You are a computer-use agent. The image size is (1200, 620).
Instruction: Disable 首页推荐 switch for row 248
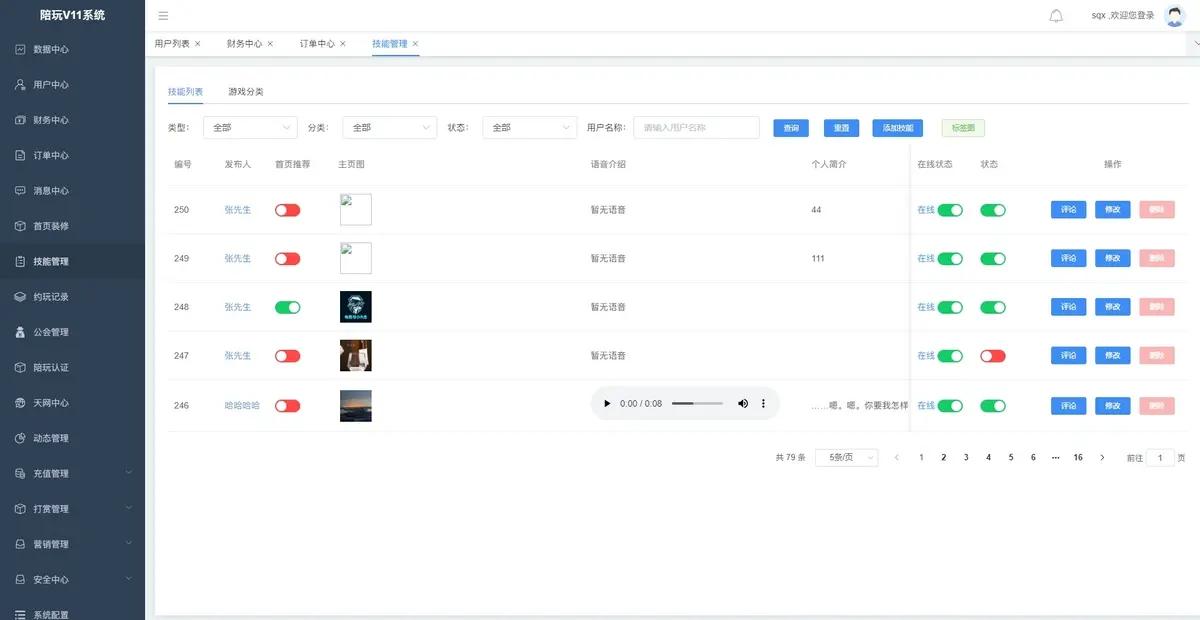287,307
